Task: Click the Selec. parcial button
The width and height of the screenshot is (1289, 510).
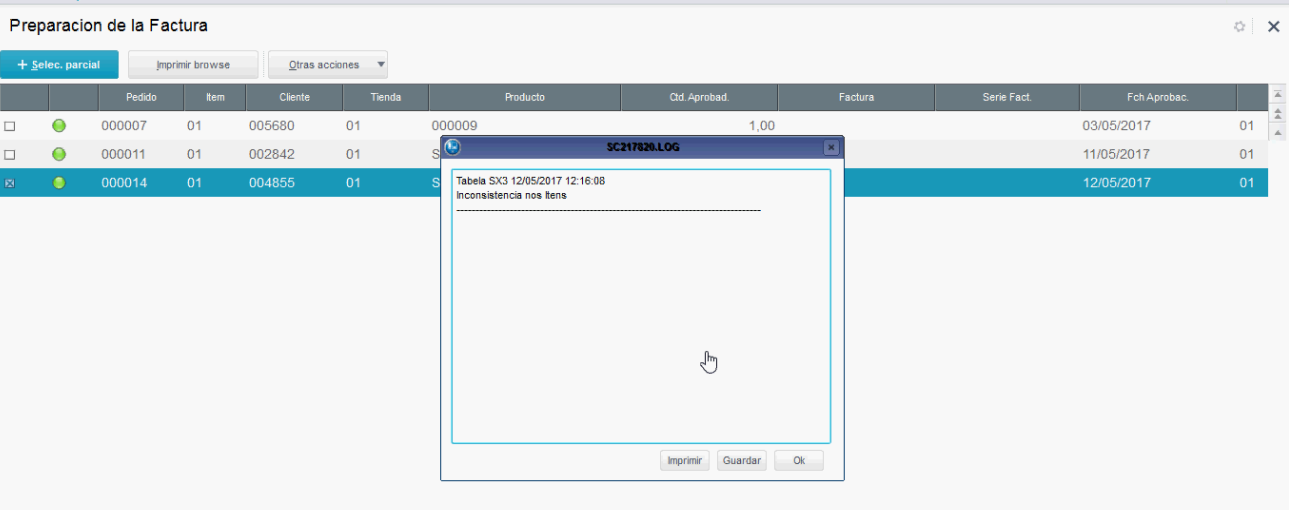Action: [x=59, y=65]
